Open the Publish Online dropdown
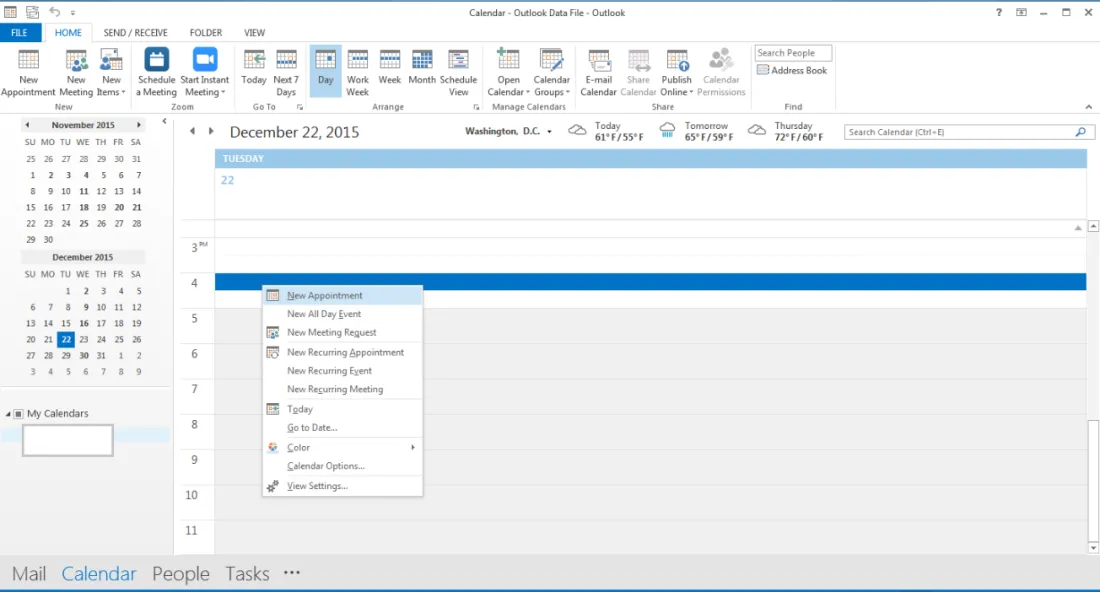The height and width of the screenshot is (592, 1100). coord(676,72)
